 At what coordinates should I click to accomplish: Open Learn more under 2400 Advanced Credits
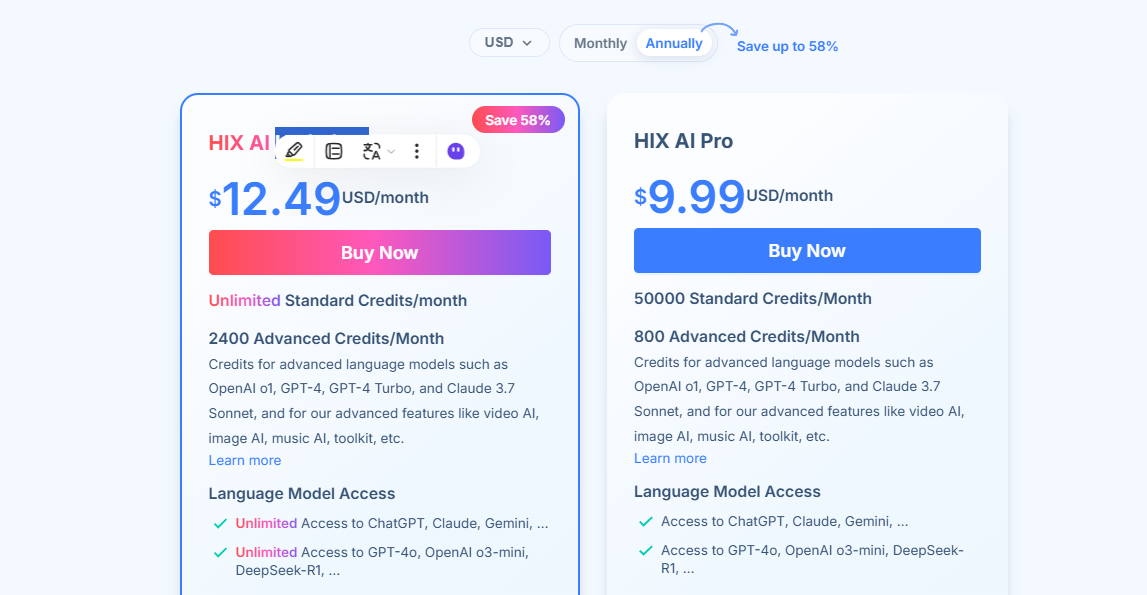(244, 460)
